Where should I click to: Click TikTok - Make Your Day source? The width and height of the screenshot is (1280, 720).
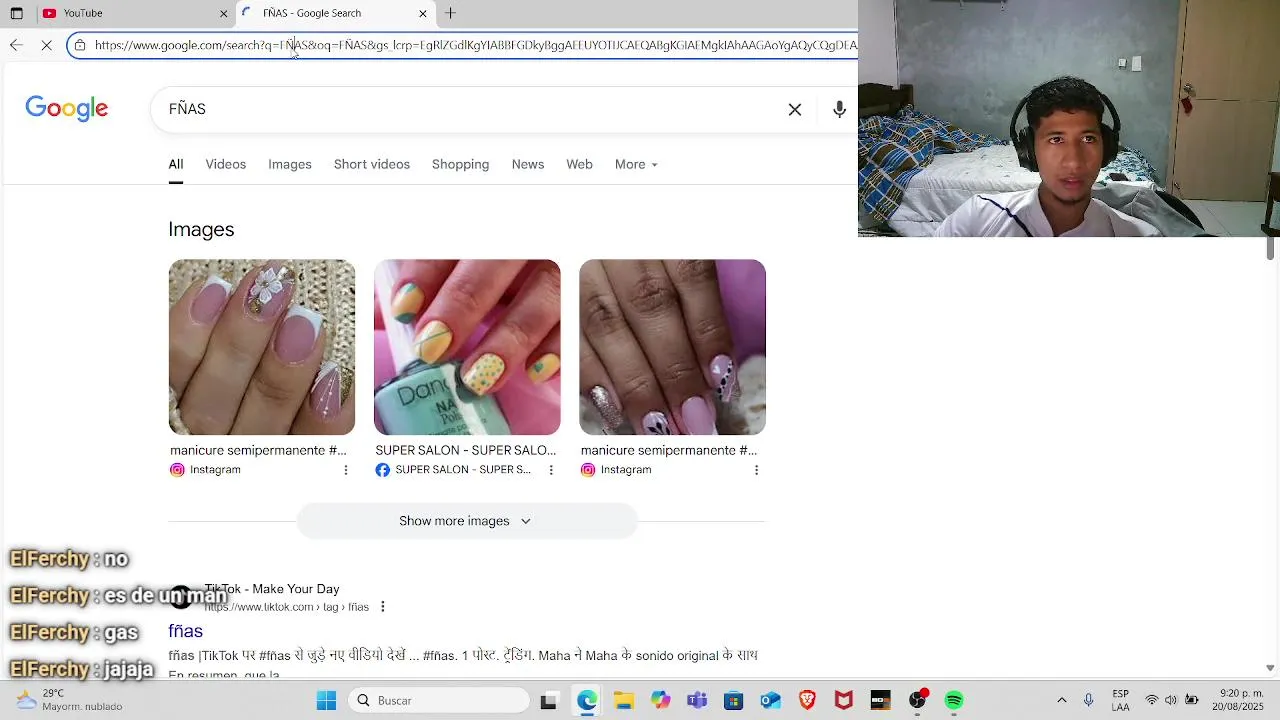(x=271, y=589)
